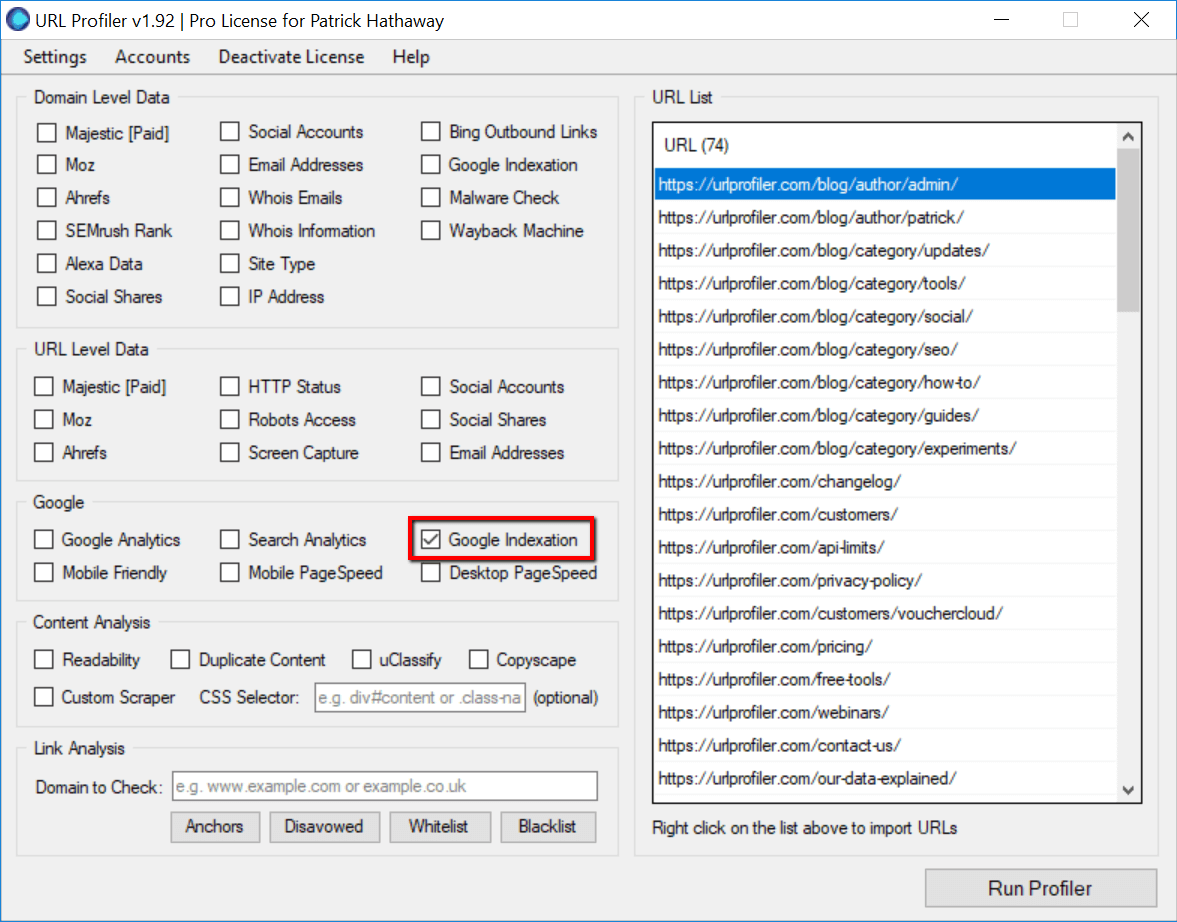This screenshot has height=922, width=1177.
Task: Enable Screen Capture under URL Level Data
Action: tap(229, 452)
